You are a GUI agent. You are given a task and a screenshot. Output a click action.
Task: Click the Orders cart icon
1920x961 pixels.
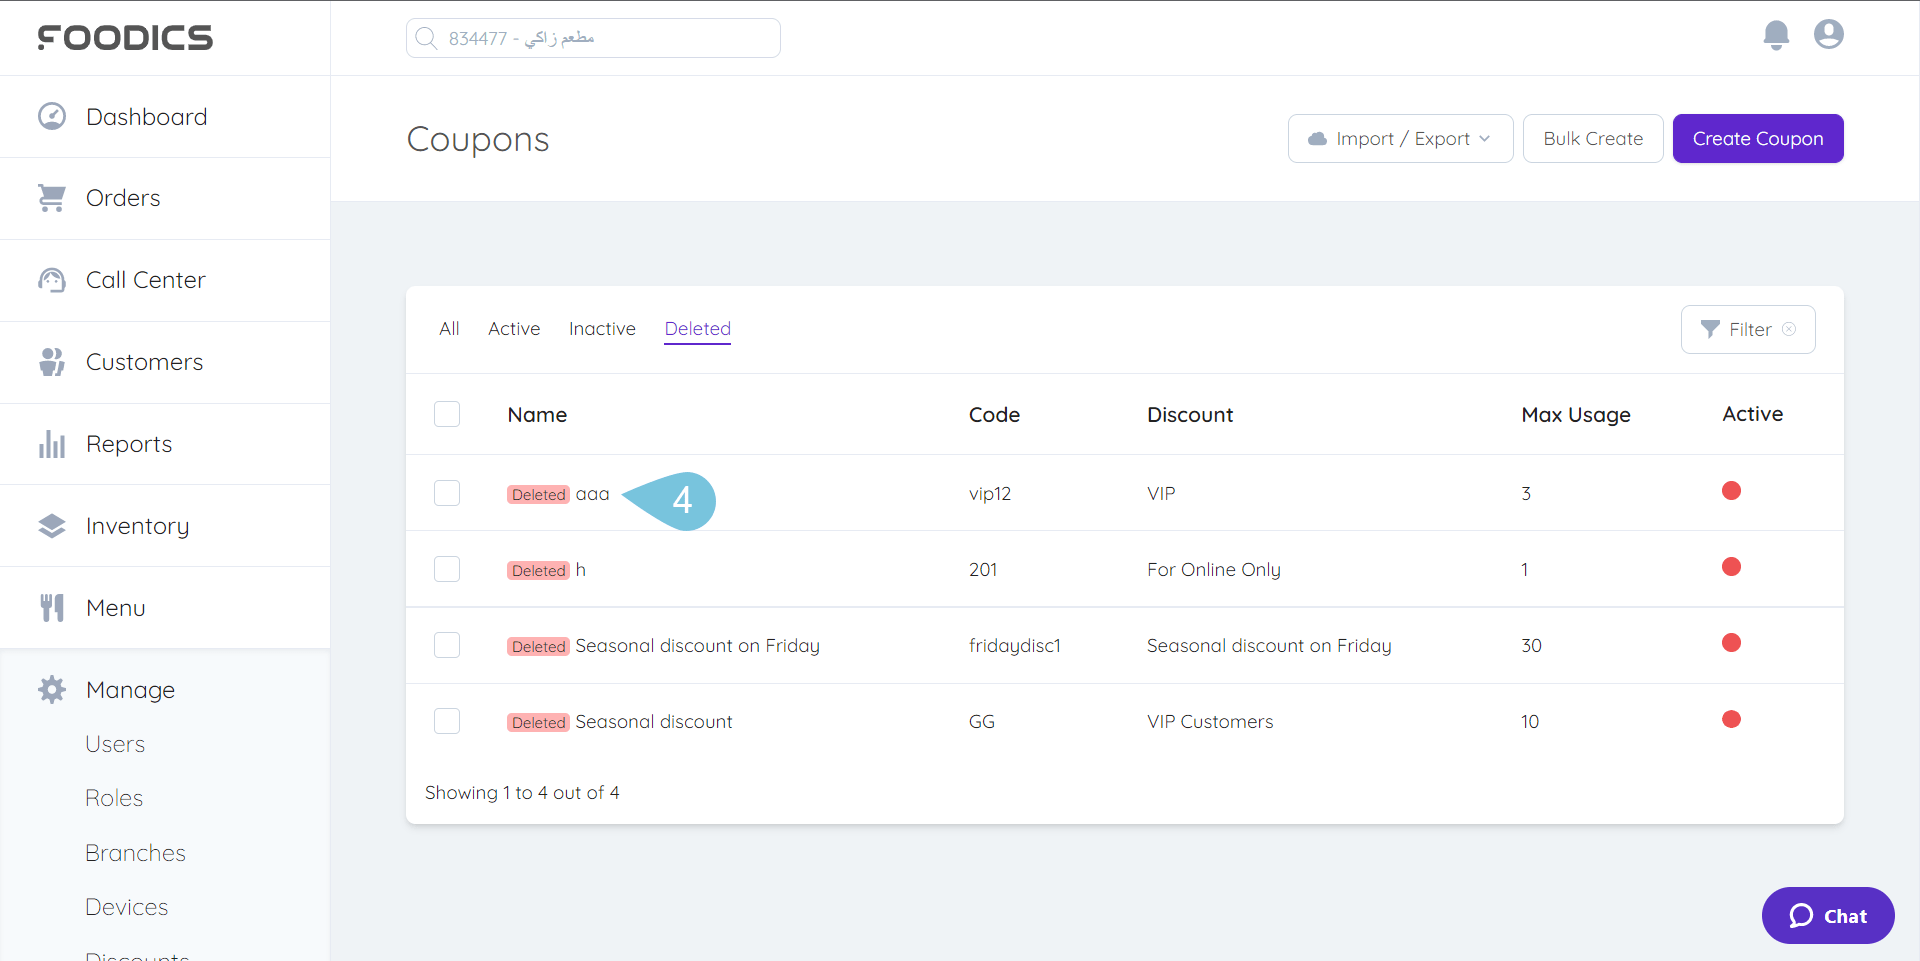(x=52, y=198)
